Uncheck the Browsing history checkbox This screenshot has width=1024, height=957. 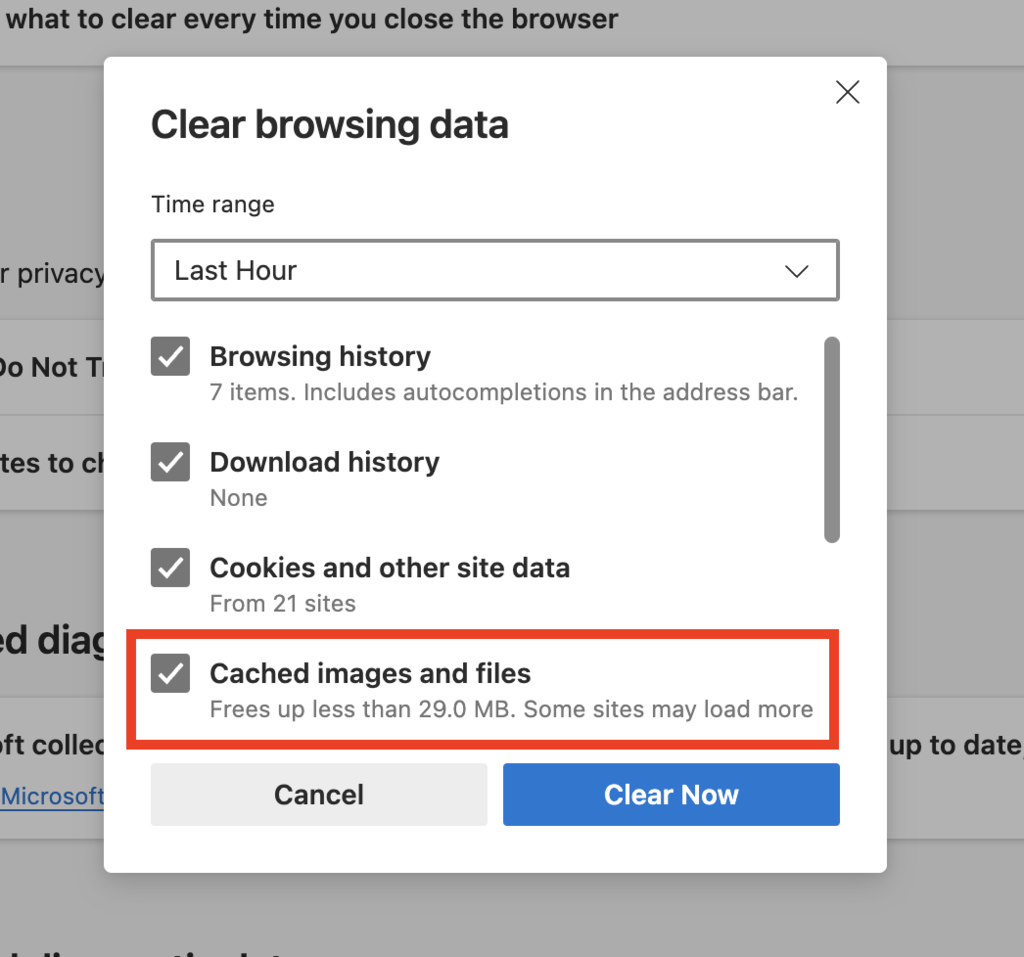pyautogui.click(x=170, y=356)
